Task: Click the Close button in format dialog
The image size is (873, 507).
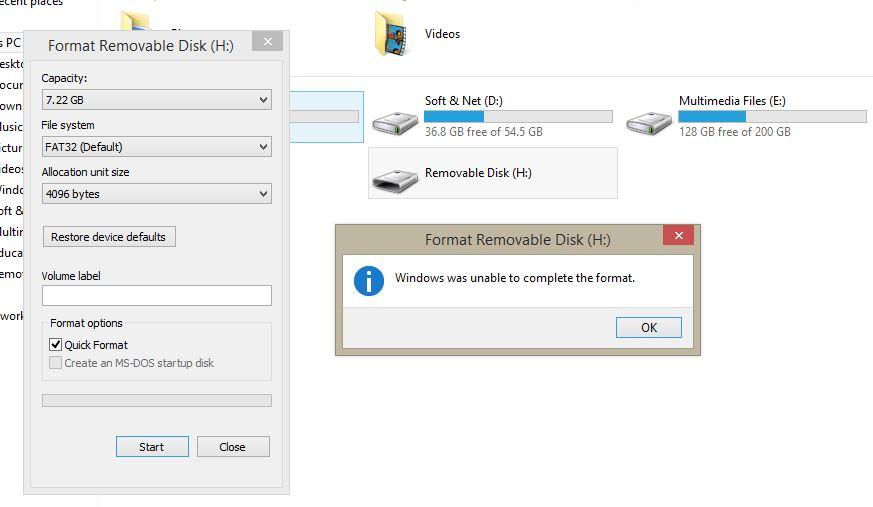Action: click(x=233, y=447)
